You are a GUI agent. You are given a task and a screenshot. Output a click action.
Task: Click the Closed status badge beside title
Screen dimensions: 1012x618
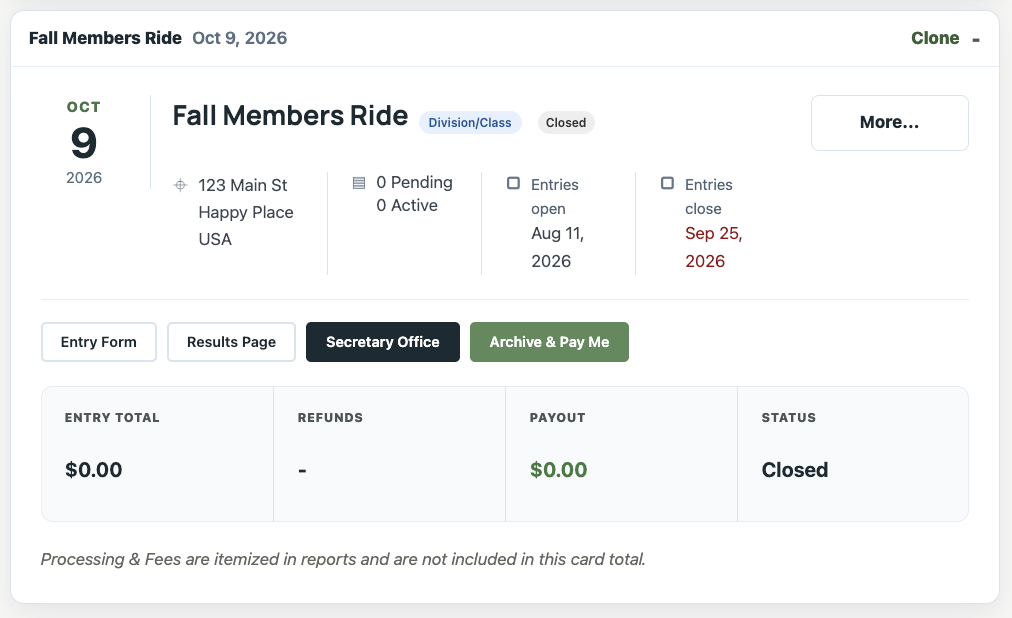(x=566, y=123)
